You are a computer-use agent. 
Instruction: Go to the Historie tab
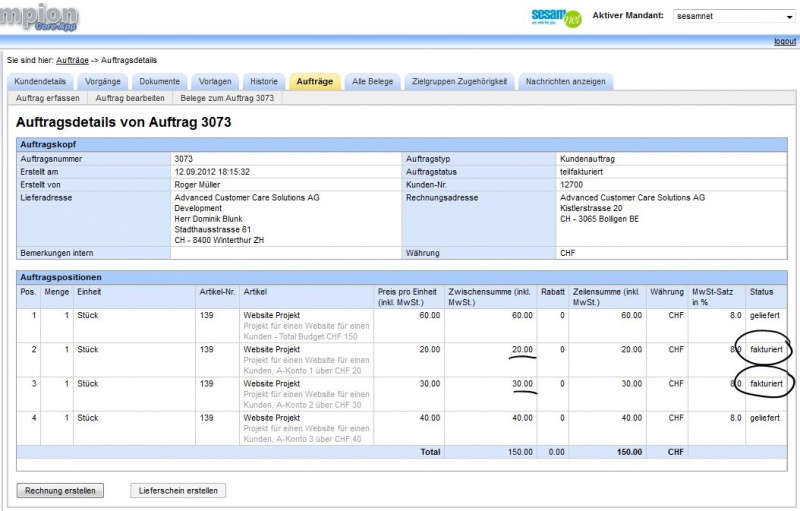click(x=264, y=81)
